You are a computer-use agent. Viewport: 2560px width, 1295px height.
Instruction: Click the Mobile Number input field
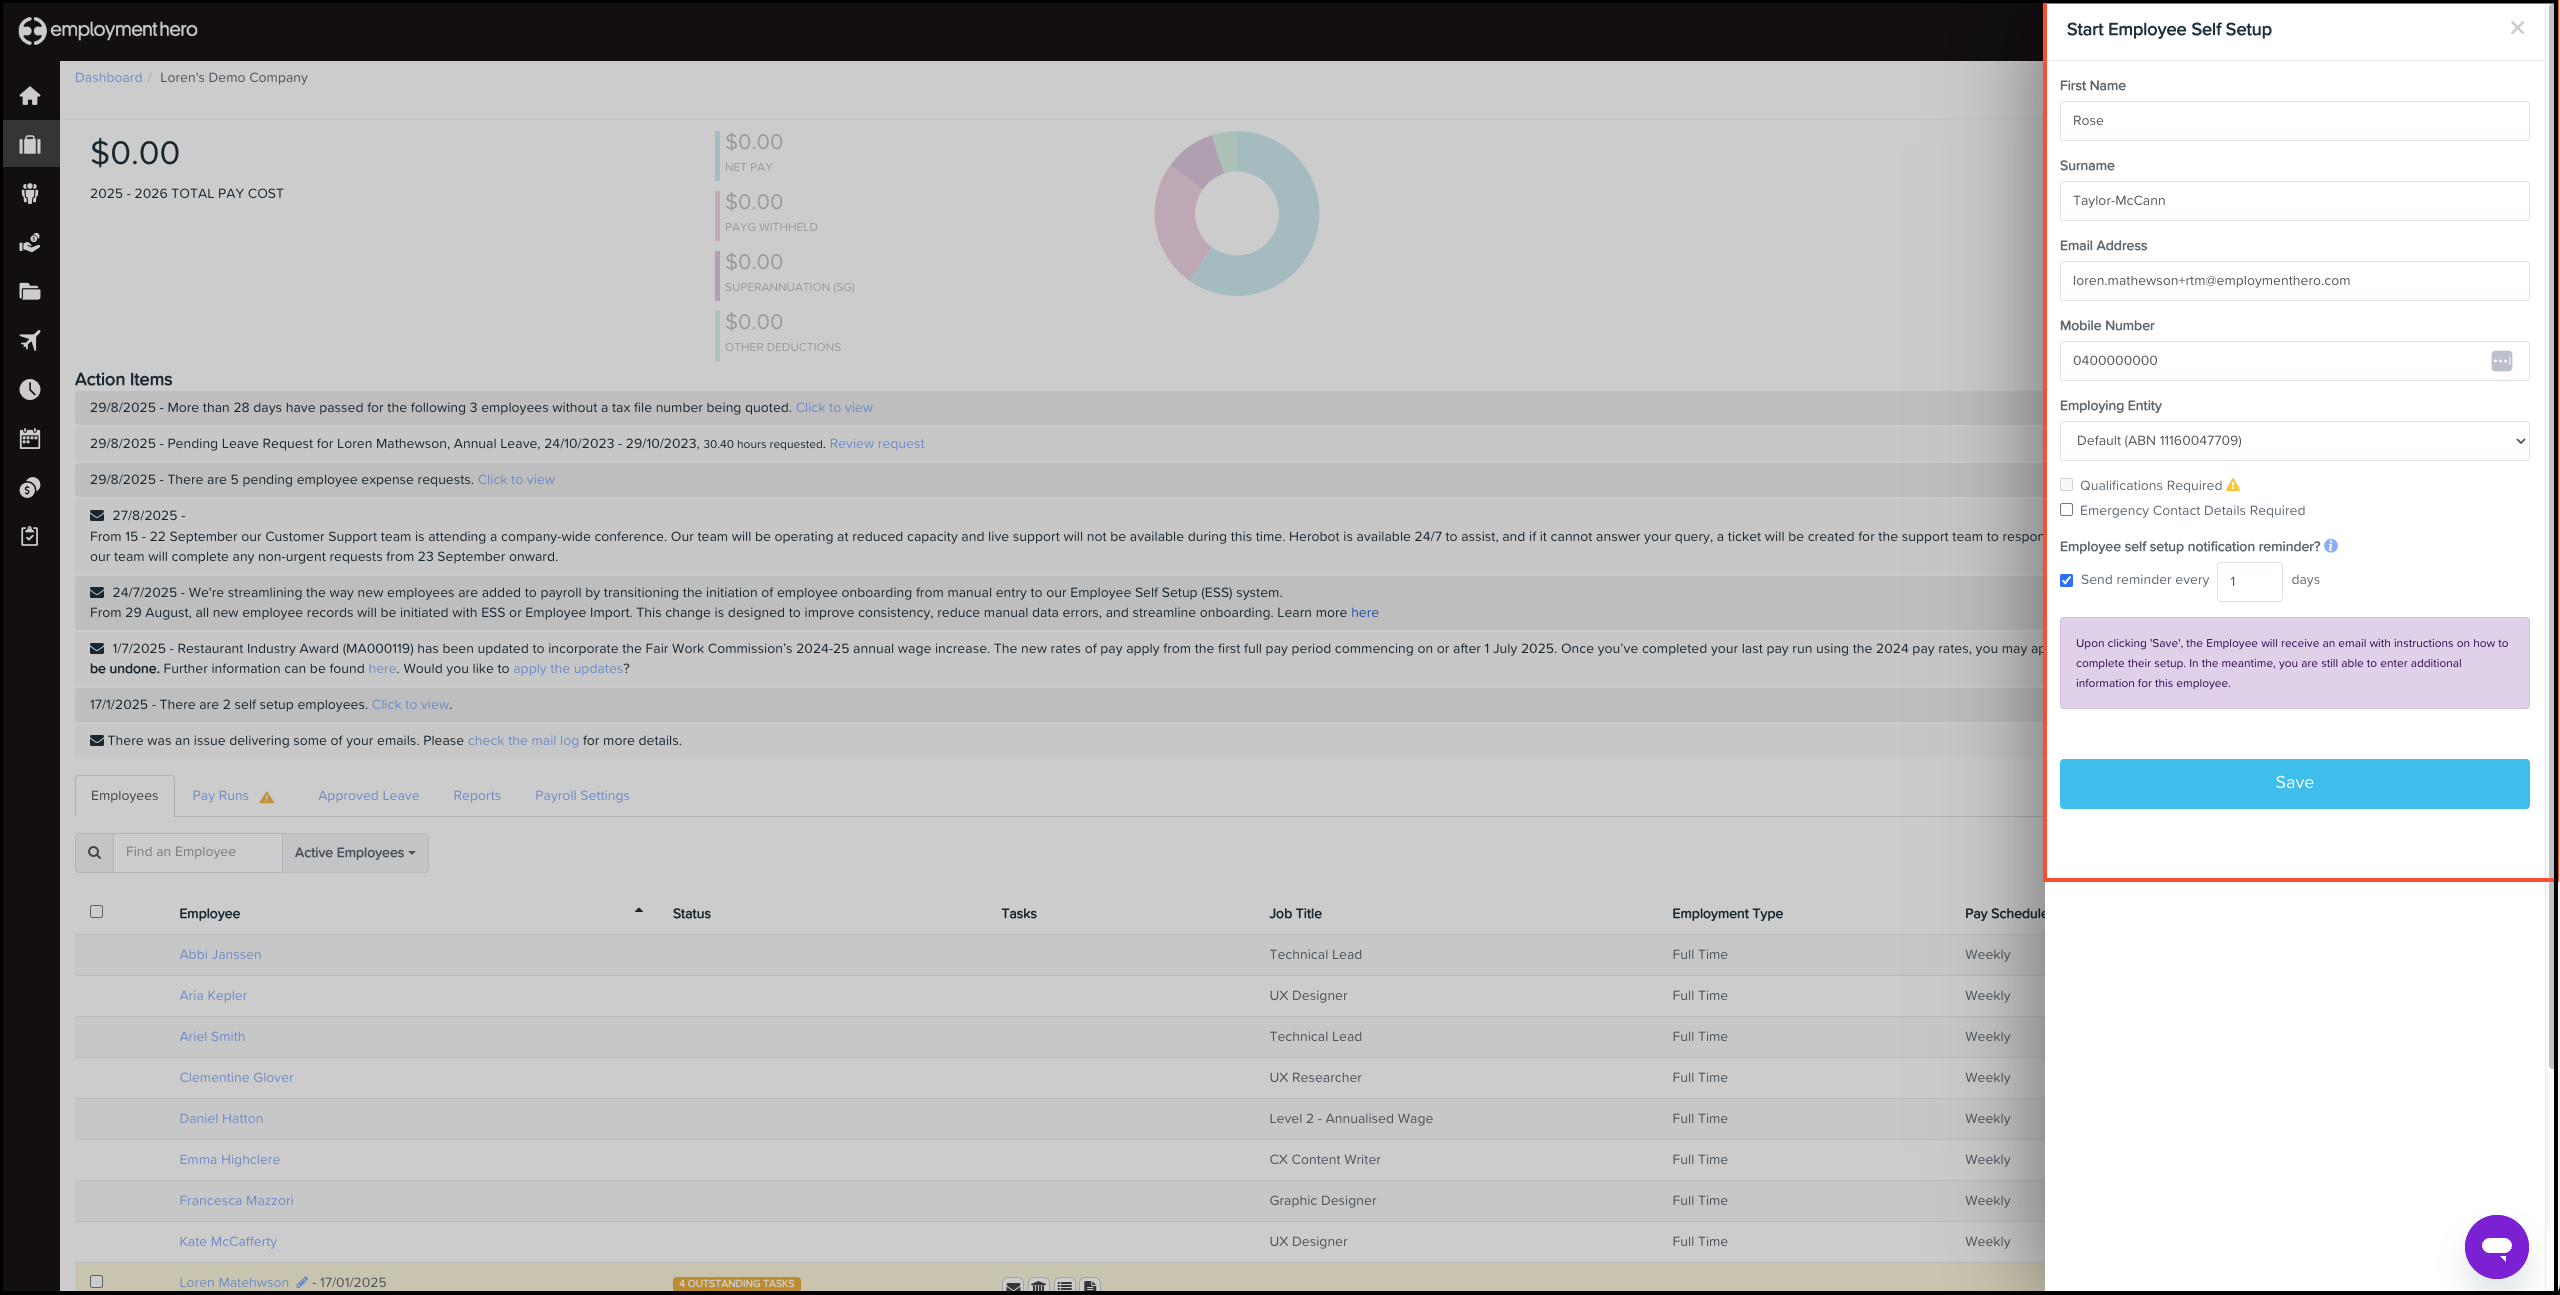[2270, 361]
